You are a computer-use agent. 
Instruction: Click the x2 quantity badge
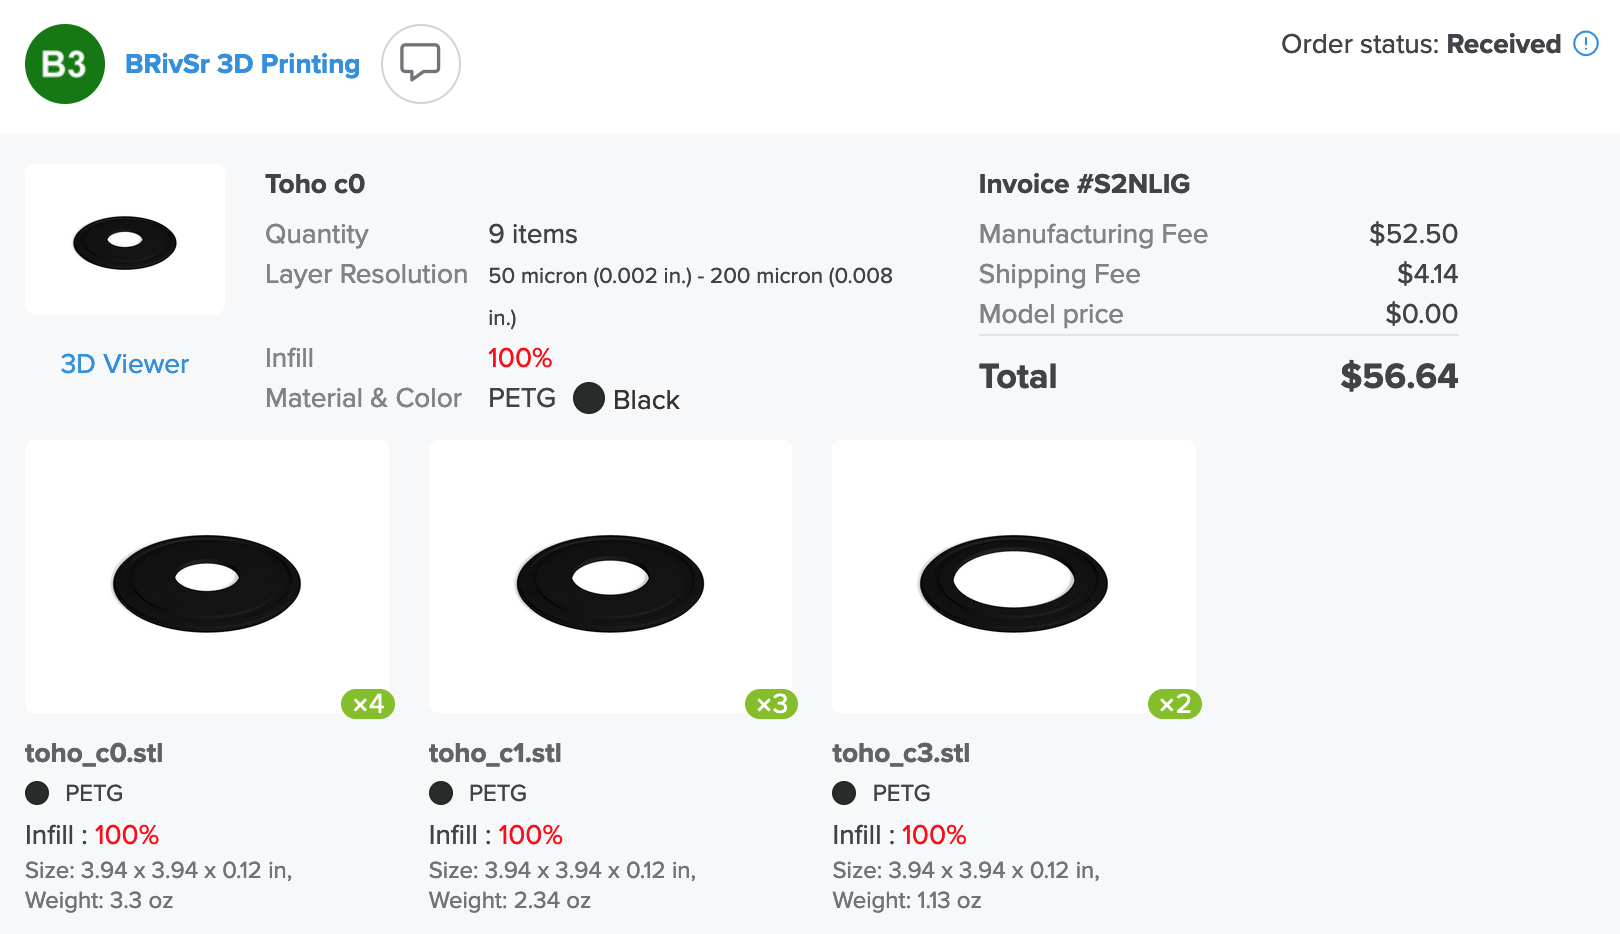(x=1175, y=704)
